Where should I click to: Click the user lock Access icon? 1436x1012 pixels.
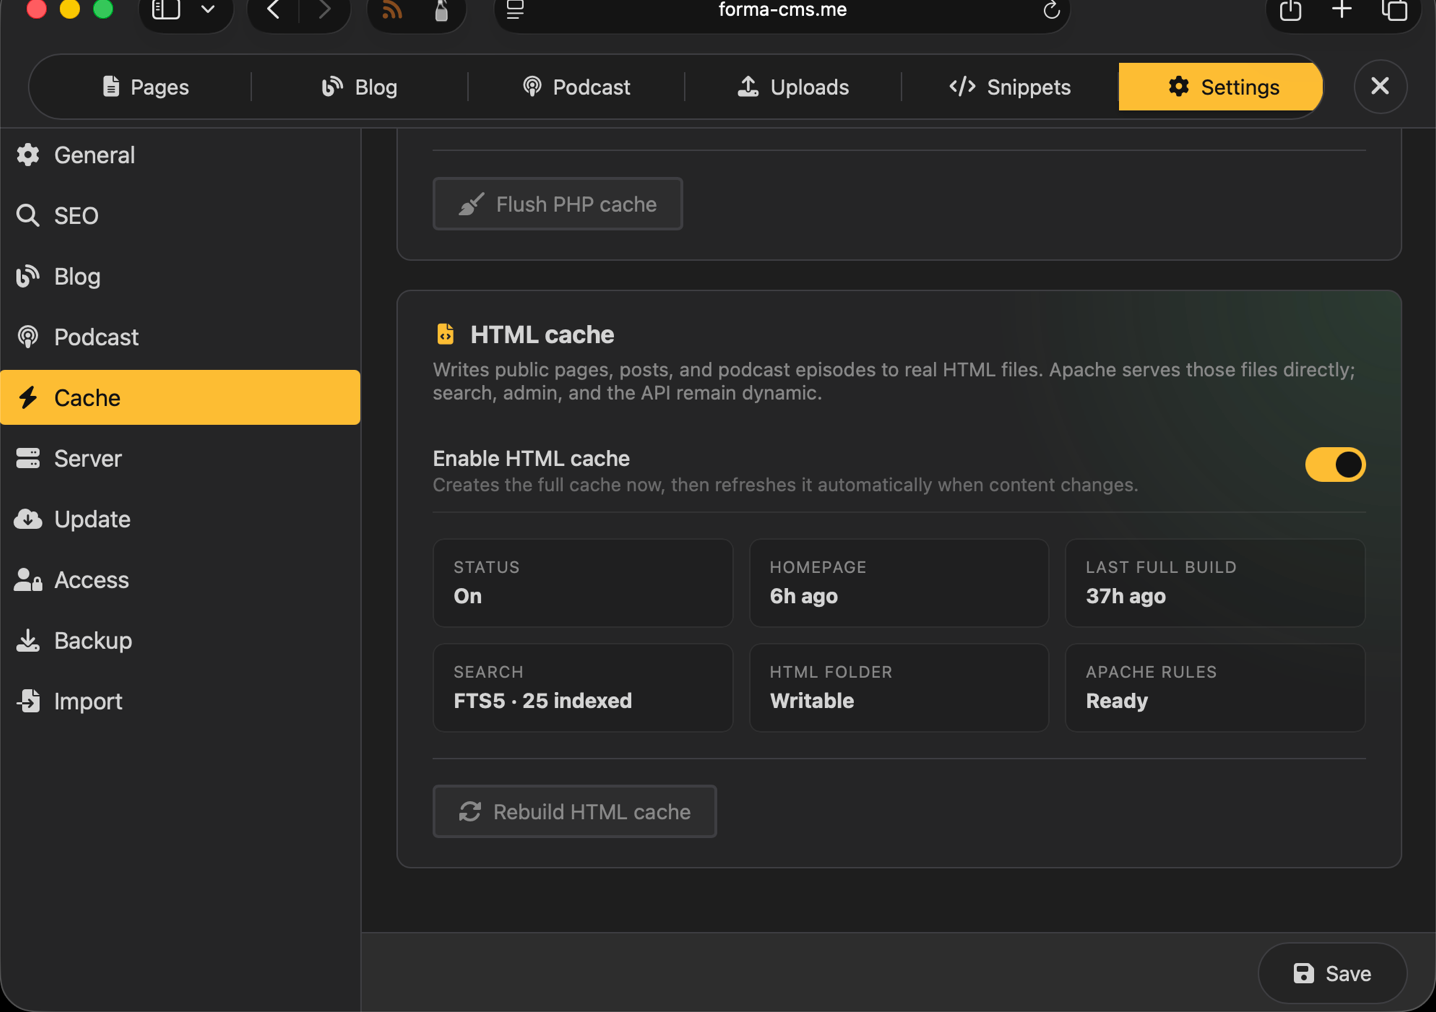(x=28, y=580)
